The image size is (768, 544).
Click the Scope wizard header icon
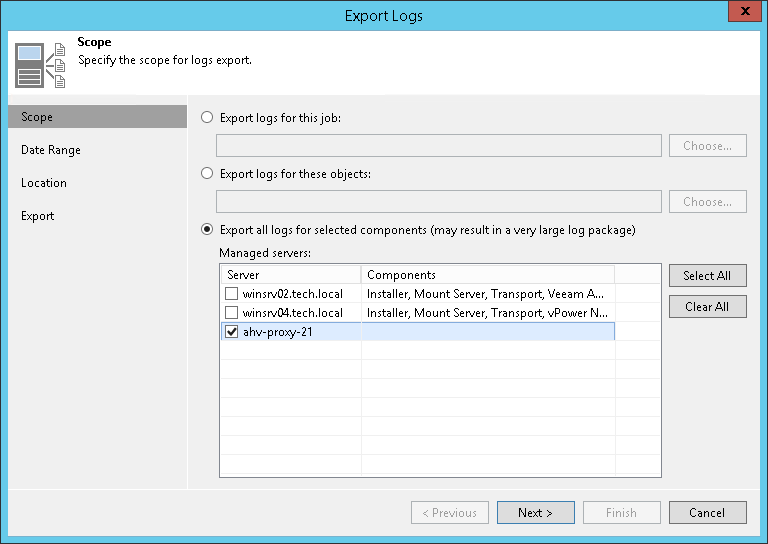(x=40, y=65)
